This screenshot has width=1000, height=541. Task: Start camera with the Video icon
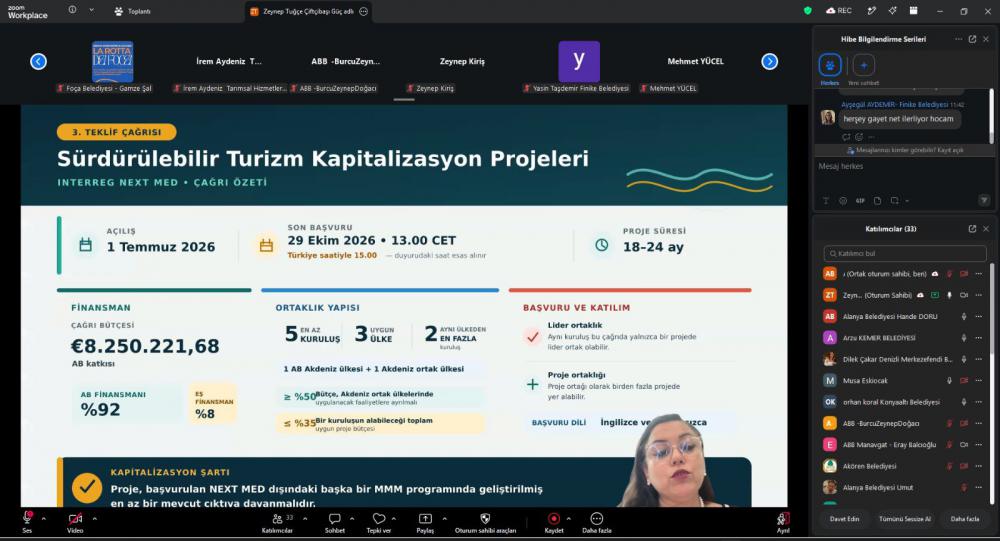[75, 519]
